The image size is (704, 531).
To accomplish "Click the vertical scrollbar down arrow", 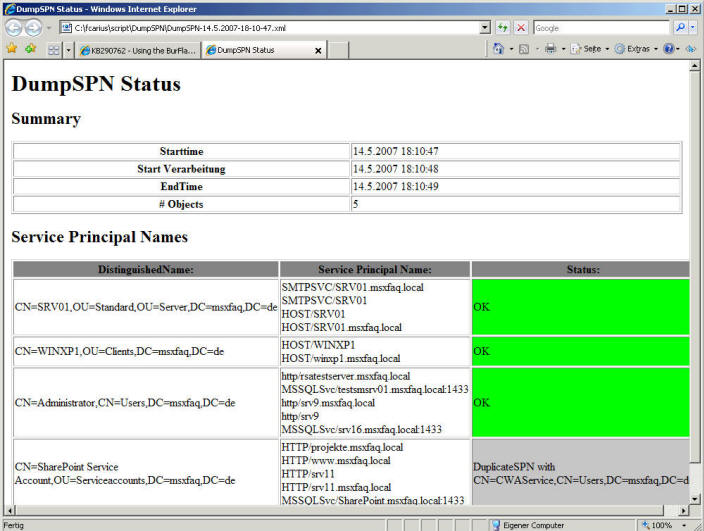I will point(695,499).
